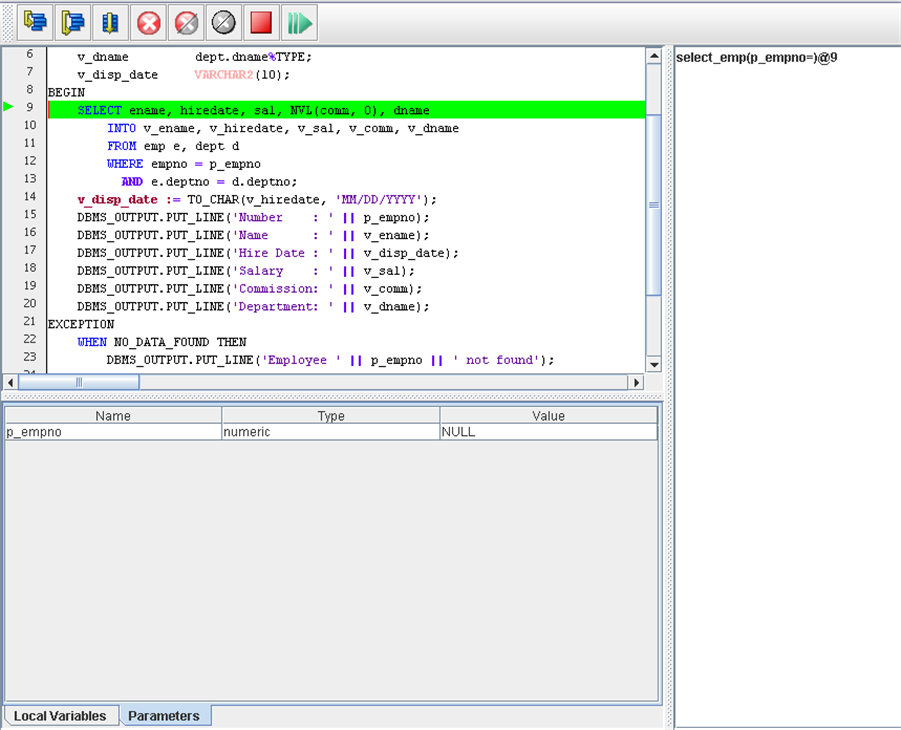Select the select_emp call stack entry
Viewport: 901px width, 730px height.
pyautogui.click(x=756, y=57)
